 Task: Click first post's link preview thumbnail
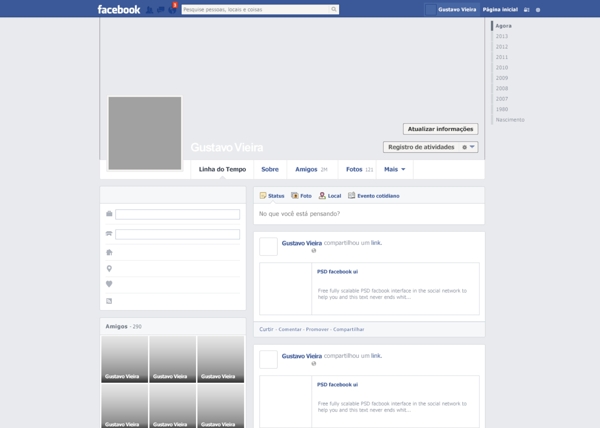pyautogui.click(x=285, y=289)
